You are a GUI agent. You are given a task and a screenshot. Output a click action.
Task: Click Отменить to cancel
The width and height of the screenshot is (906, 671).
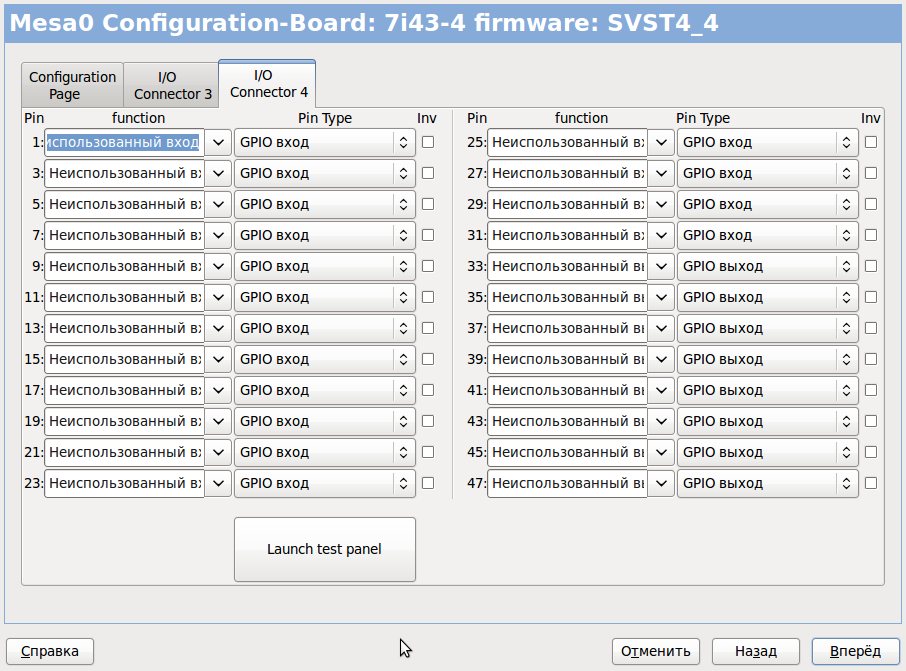pyautogui.click(x=656, y=651)
